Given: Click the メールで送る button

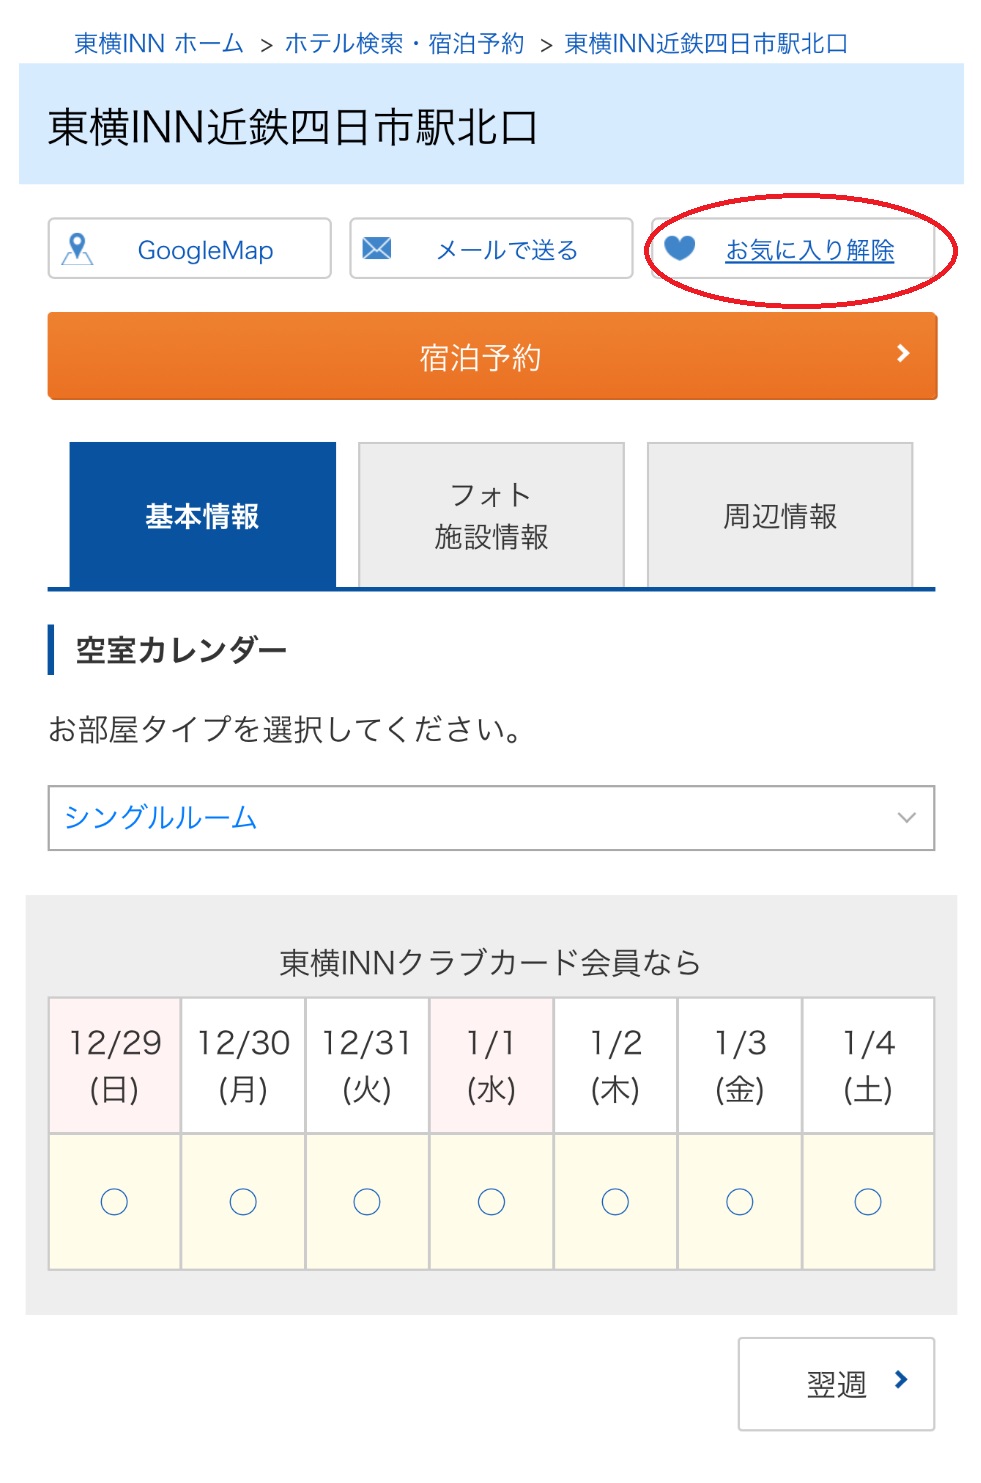Looking at the screenshot, I should (491, 248).
